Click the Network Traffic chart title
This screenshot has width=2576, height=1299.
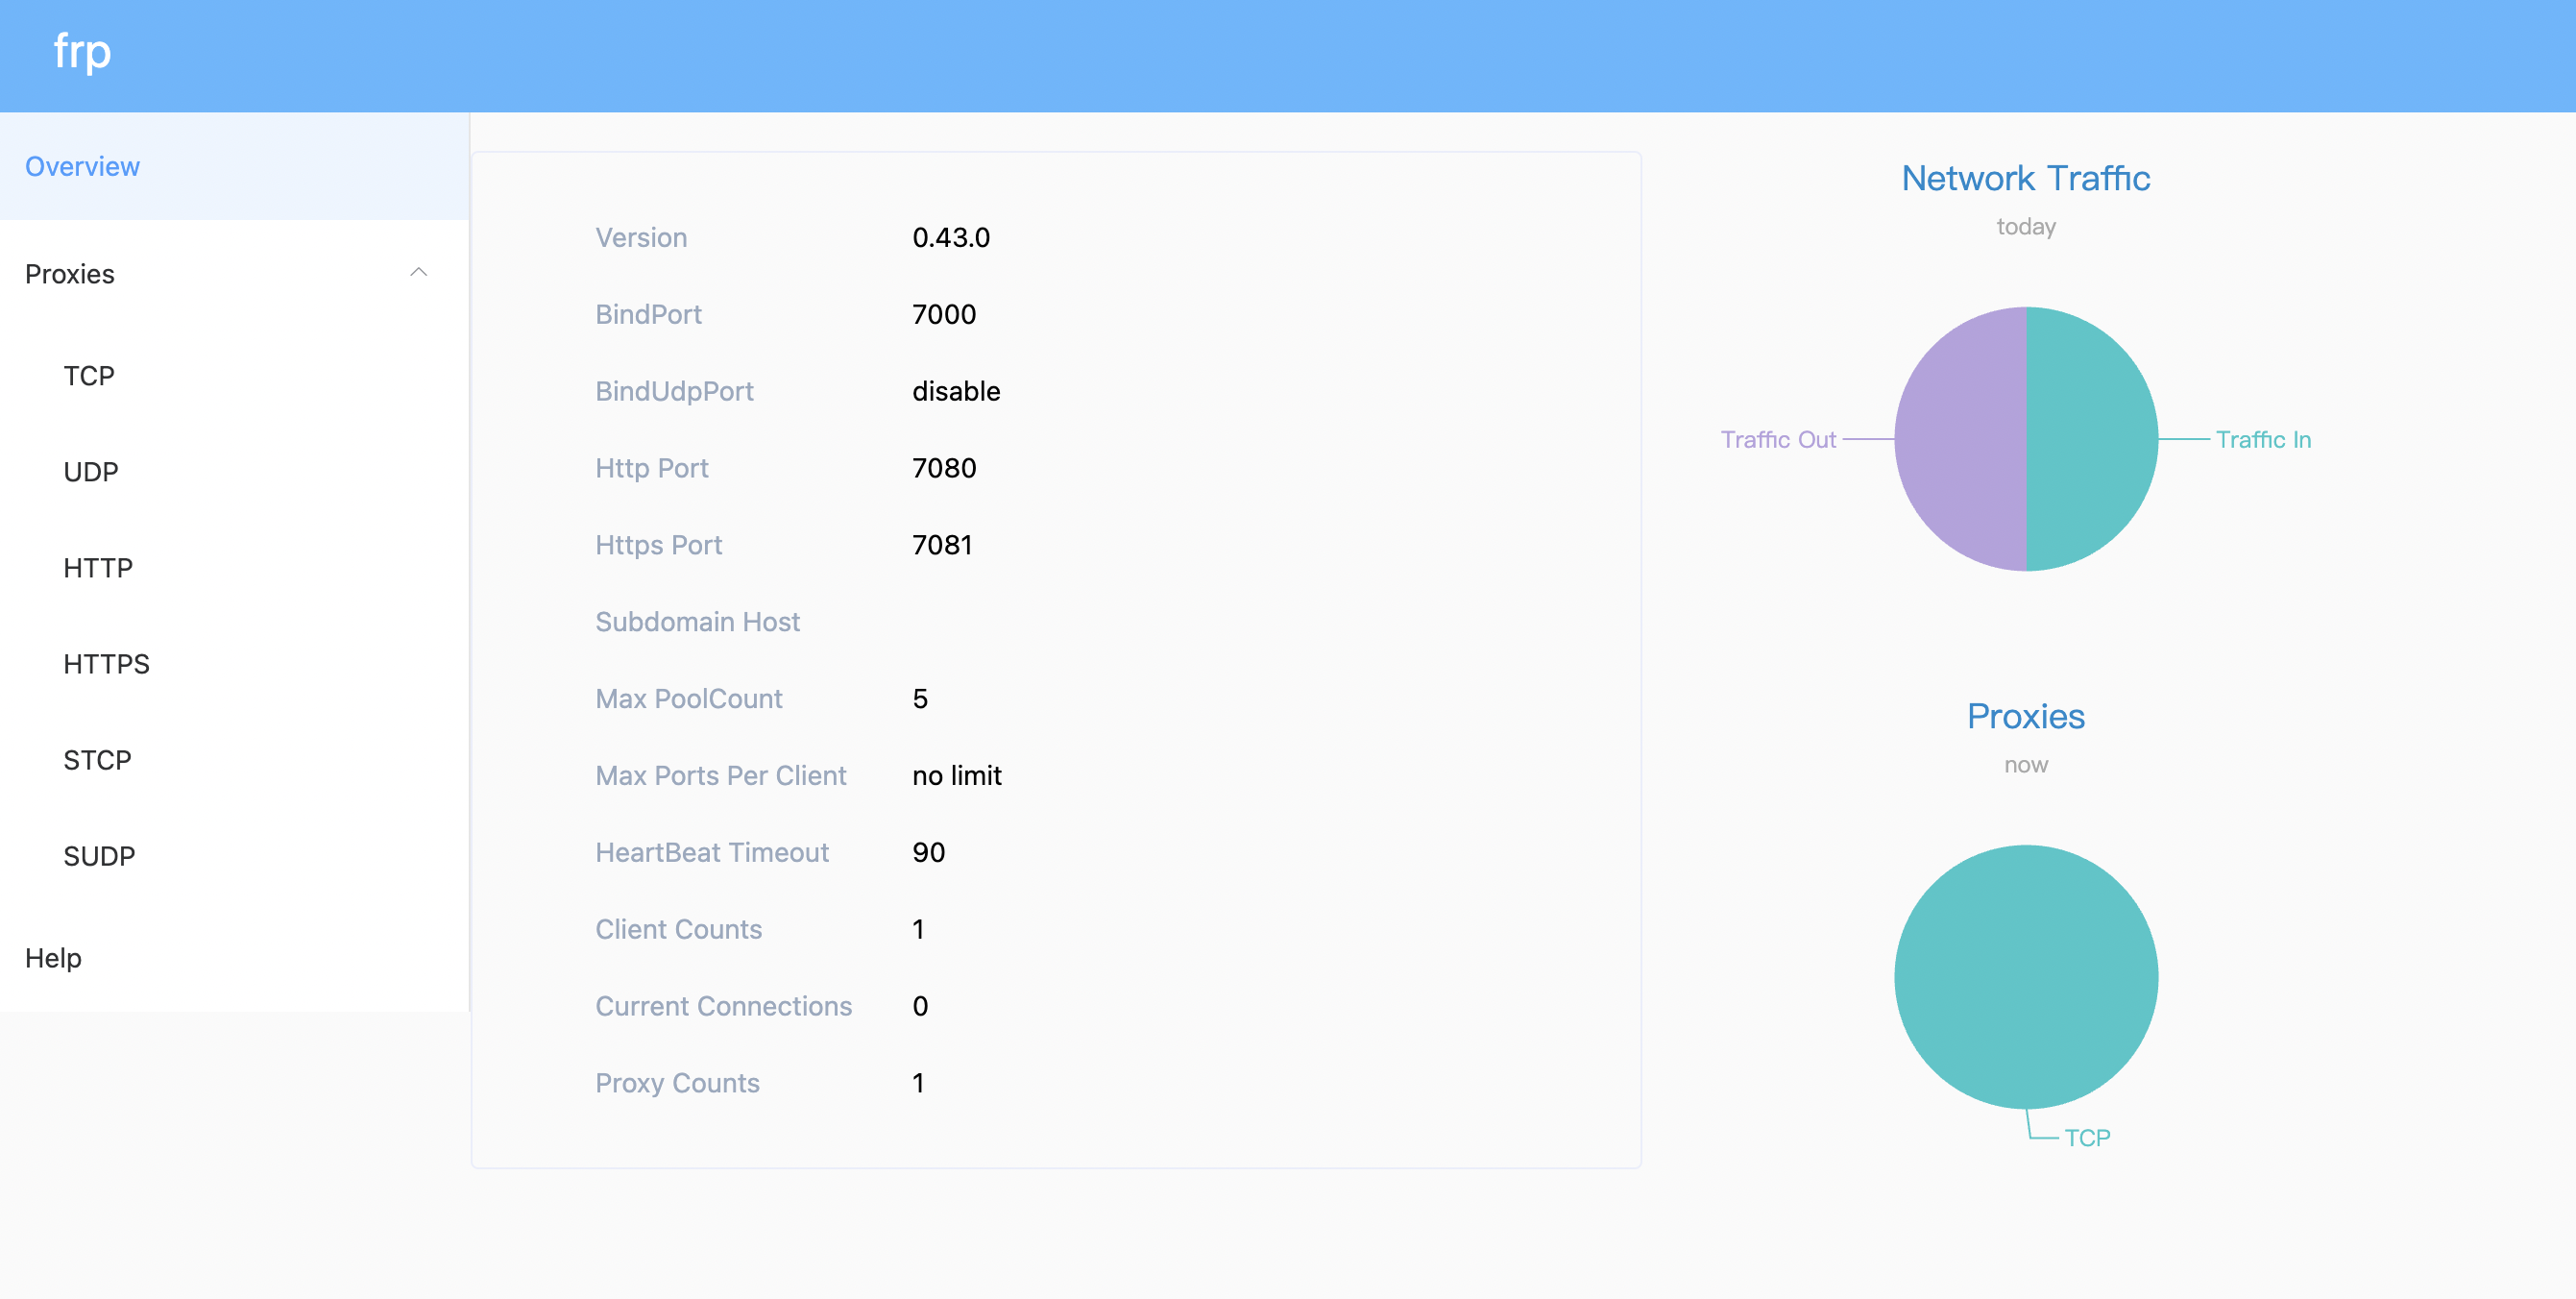[2025, 178]
